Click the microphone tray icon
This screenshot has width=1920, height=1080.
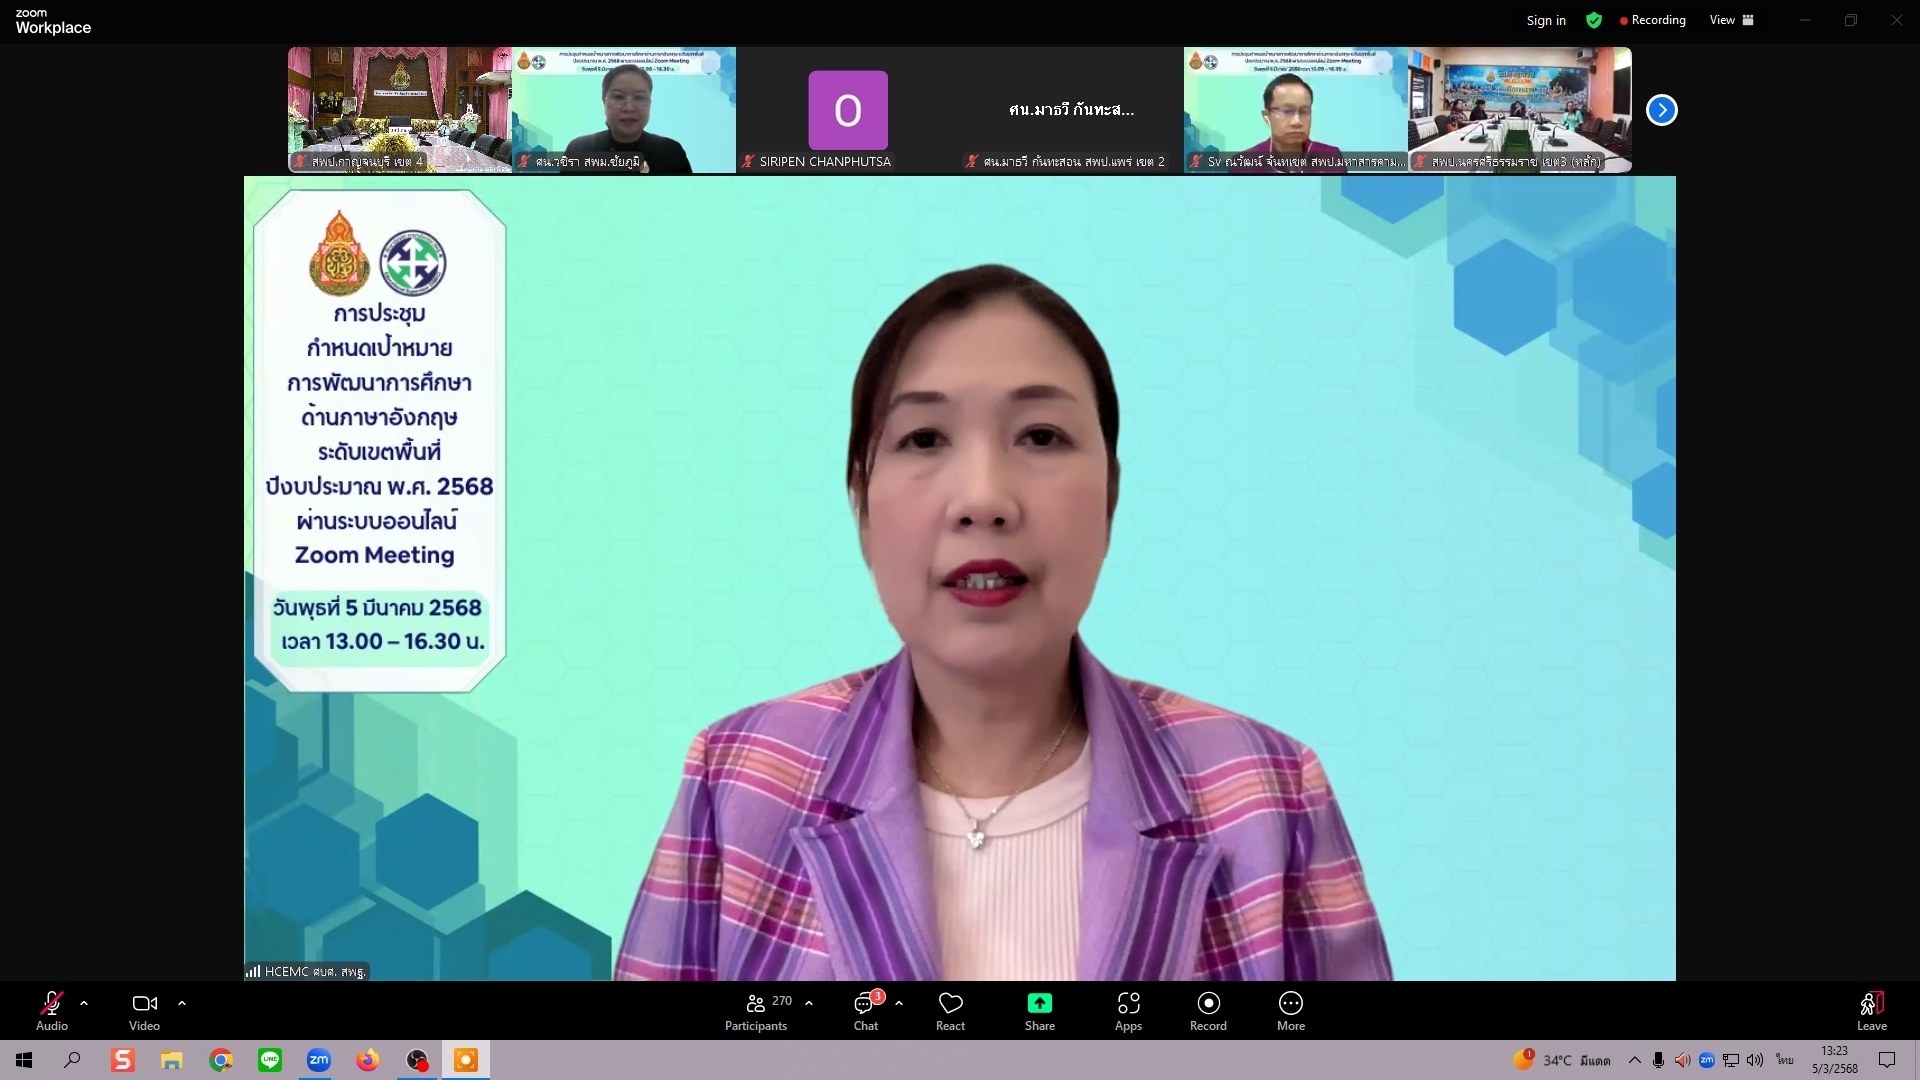coord(1658,1060)
